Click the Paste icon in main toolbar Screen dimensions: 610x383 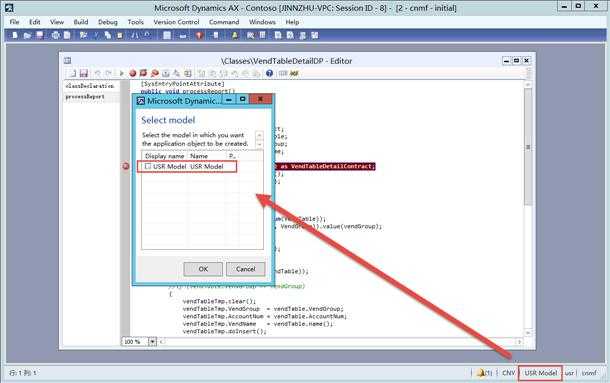pyautogui.click(x=120, y=35)
